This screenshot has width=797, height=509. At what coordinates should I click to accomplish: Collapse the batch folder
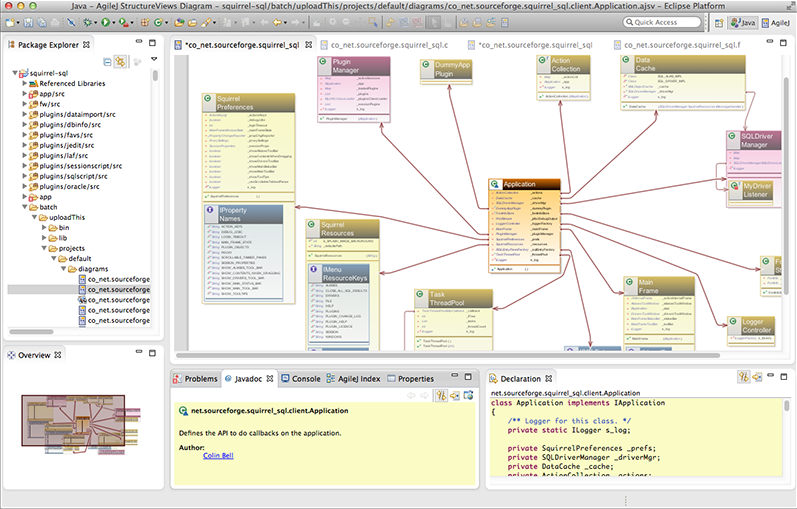tap(25, 207)
